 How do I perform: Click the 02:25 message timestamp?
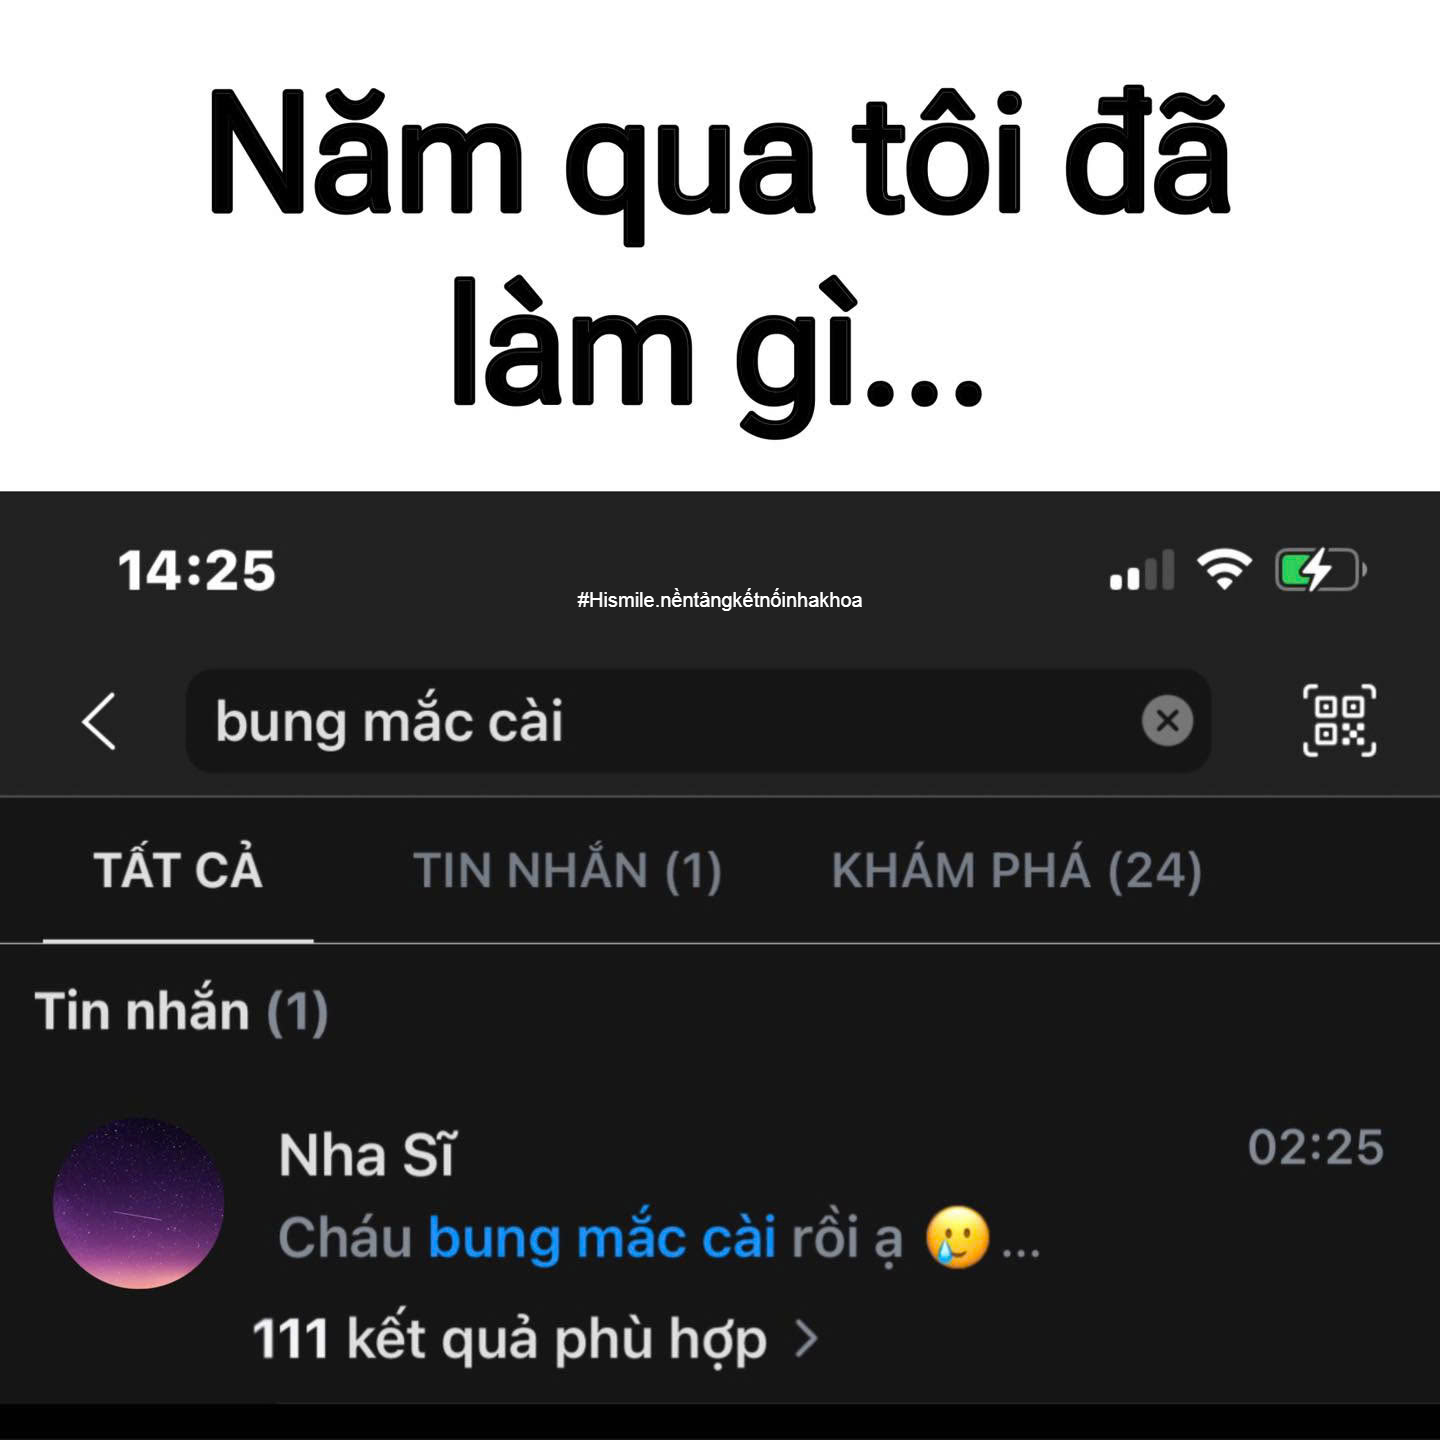[x=1316, y=1147]
